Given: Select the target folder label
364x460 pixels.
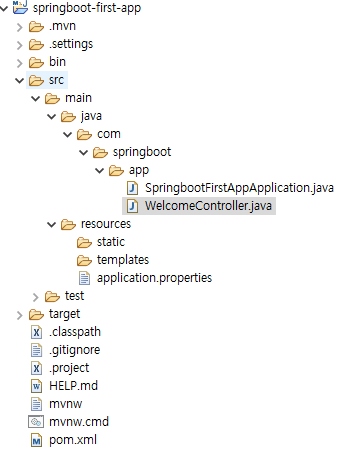Looking at the screenshot, I should pos(64,314).
